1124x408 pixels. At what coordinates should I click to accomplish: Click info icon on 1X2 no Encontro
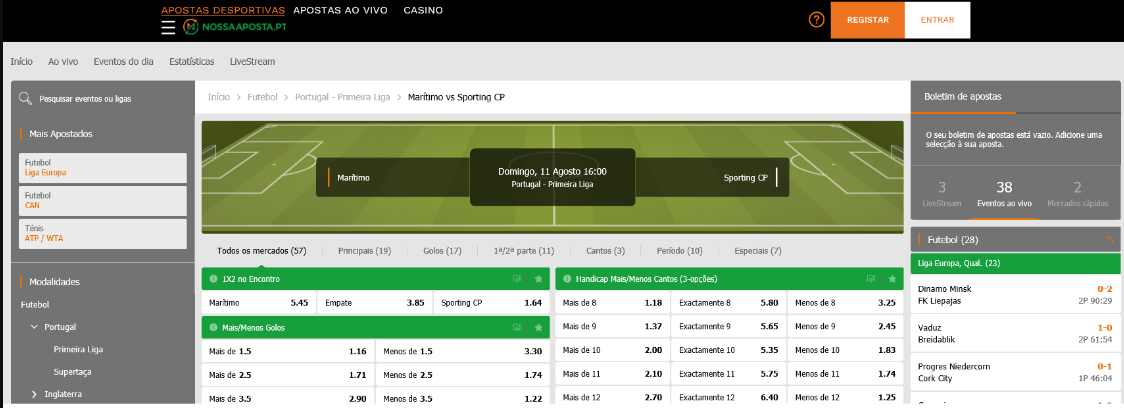[213, 278]
